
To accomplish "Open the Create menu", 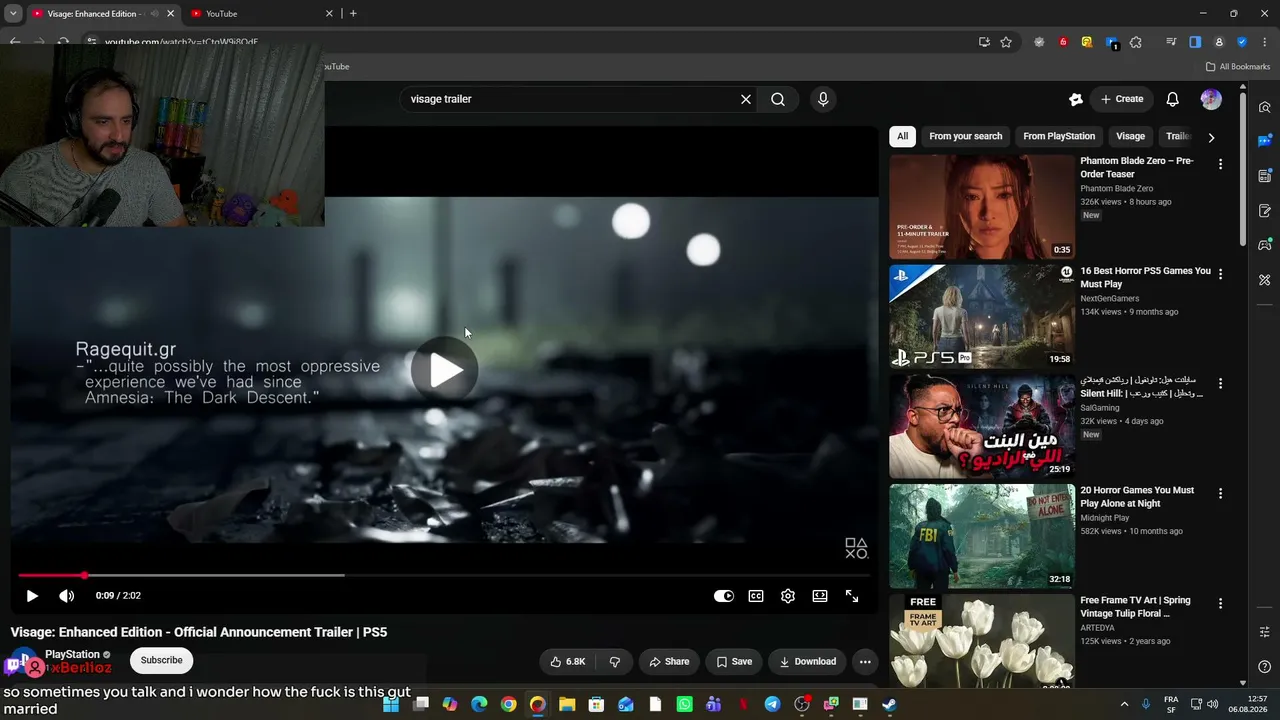I will click(1122, 99).
